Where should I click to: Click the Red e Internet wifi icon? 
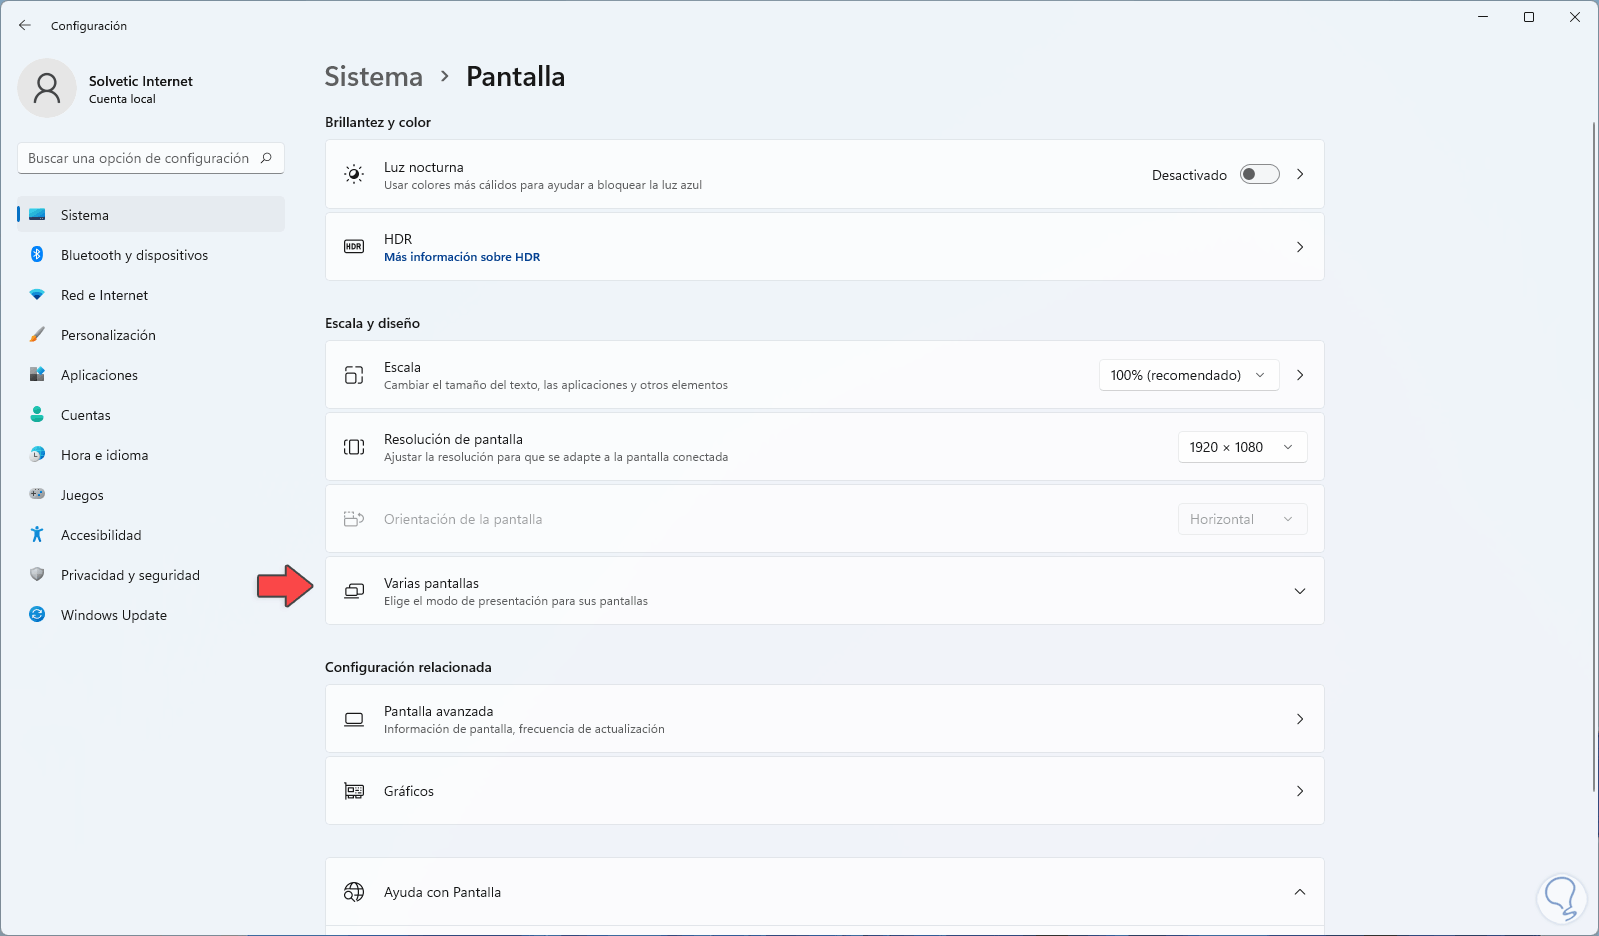coord(37,295)
